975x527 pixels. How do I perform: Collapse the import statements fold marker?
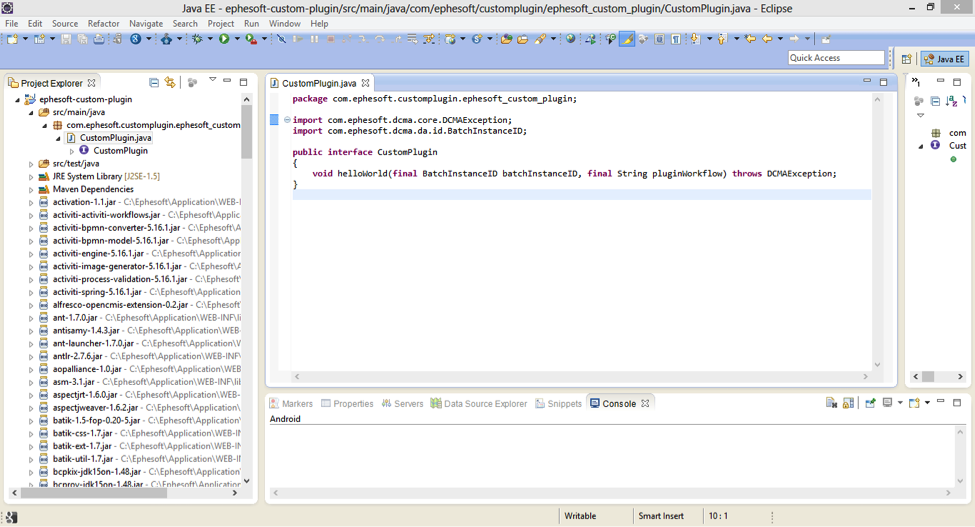[287, 120]
